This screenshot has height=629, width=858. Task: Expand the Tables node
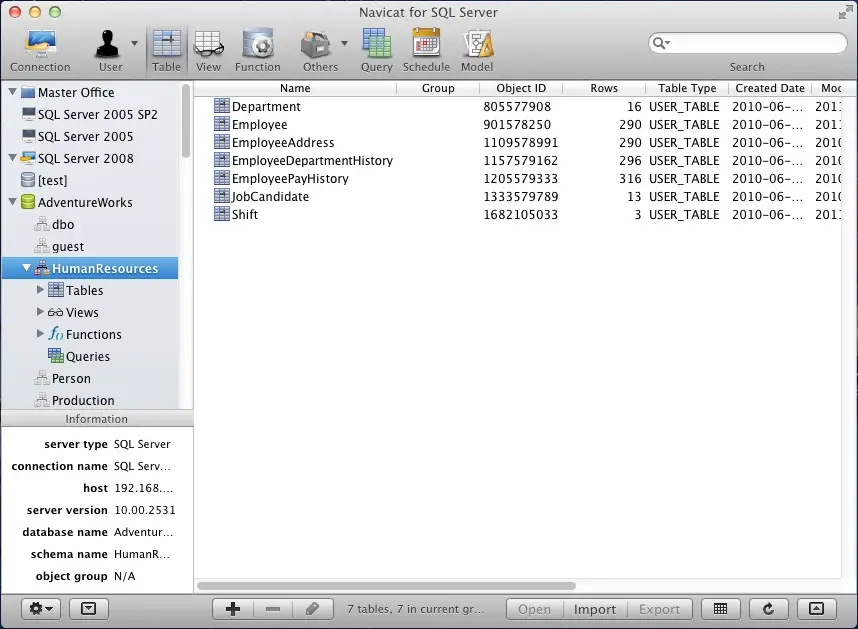tap(40, 289)
